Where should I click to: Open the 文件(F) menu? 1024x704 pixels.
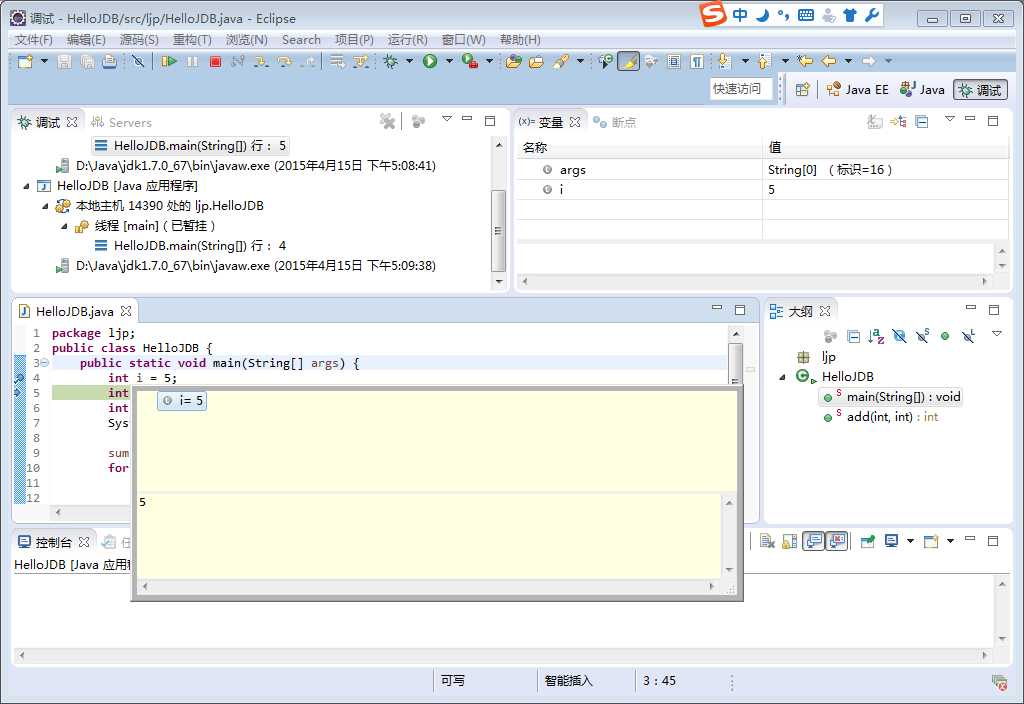coord(33,40)
